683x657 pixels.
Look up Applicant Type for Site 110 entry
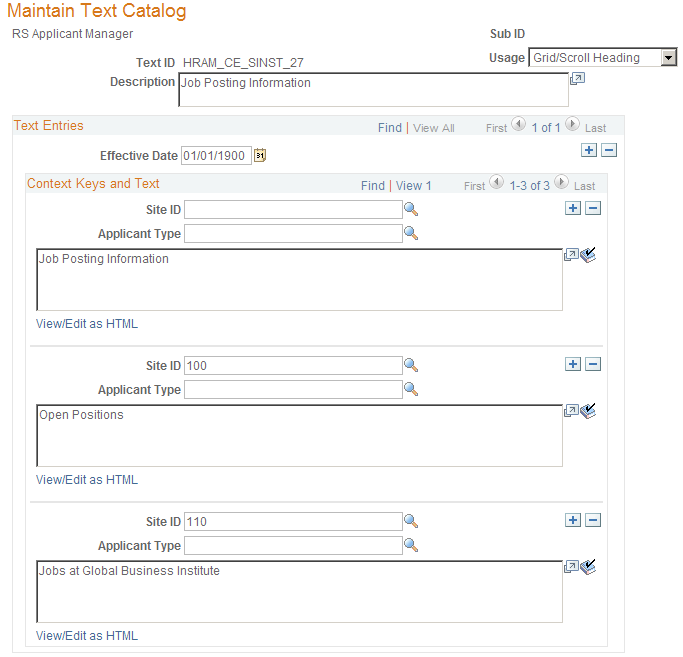point(411,545)
